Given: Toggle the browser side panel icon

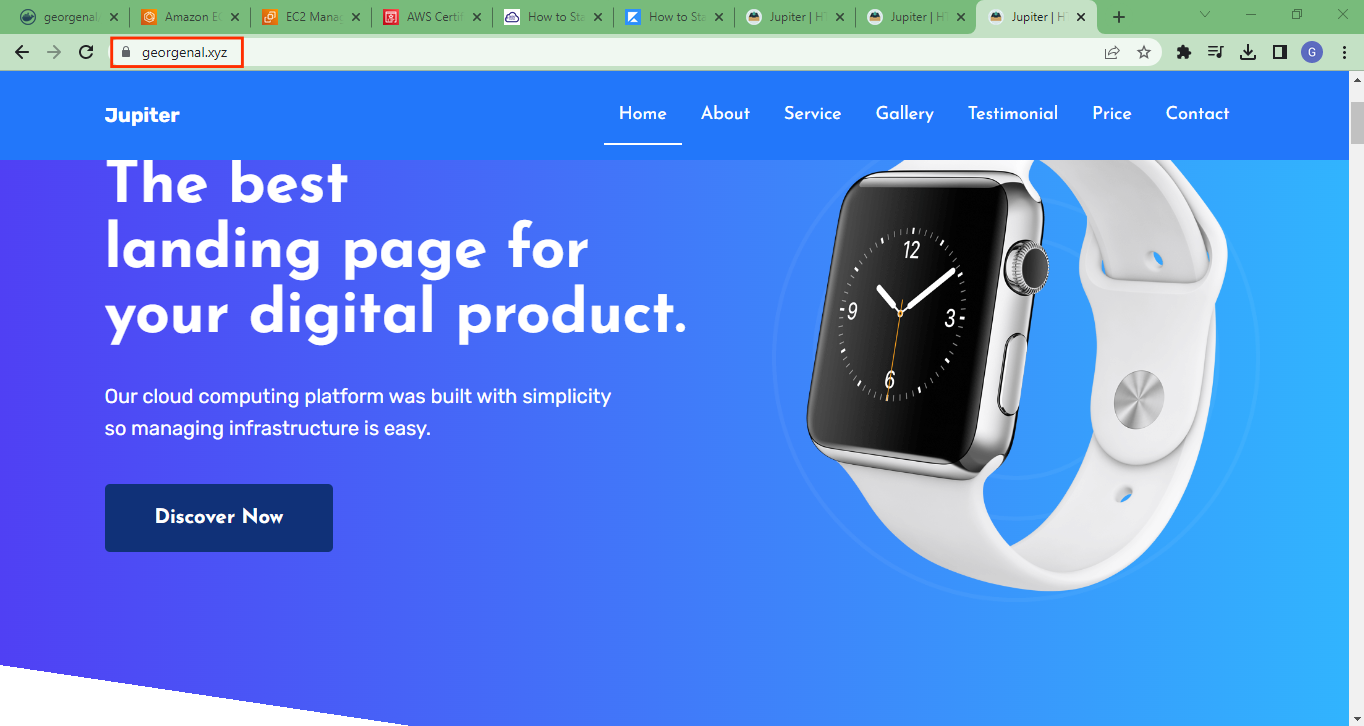Looking at the screenshot, I should 1280,53.
